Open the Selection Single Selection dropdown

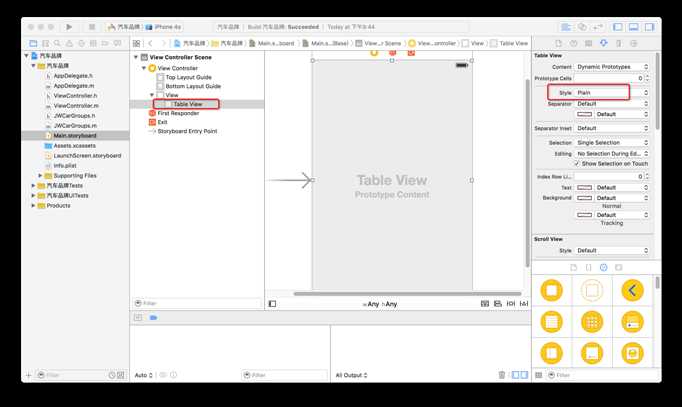click(612, 143)
